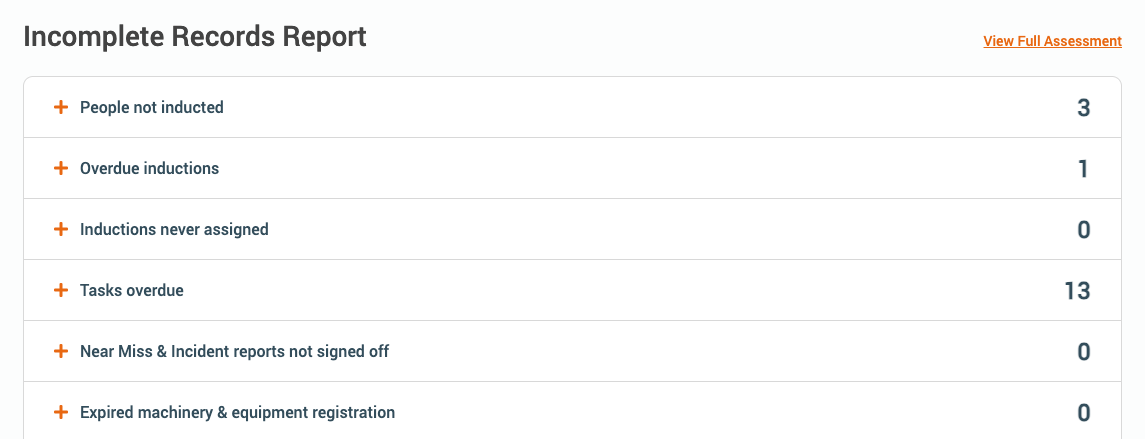Click the plus icon beside Near Miss reports
Image resolution: width=1145 pixels, height=439 pixels.
tap(60, 352)
